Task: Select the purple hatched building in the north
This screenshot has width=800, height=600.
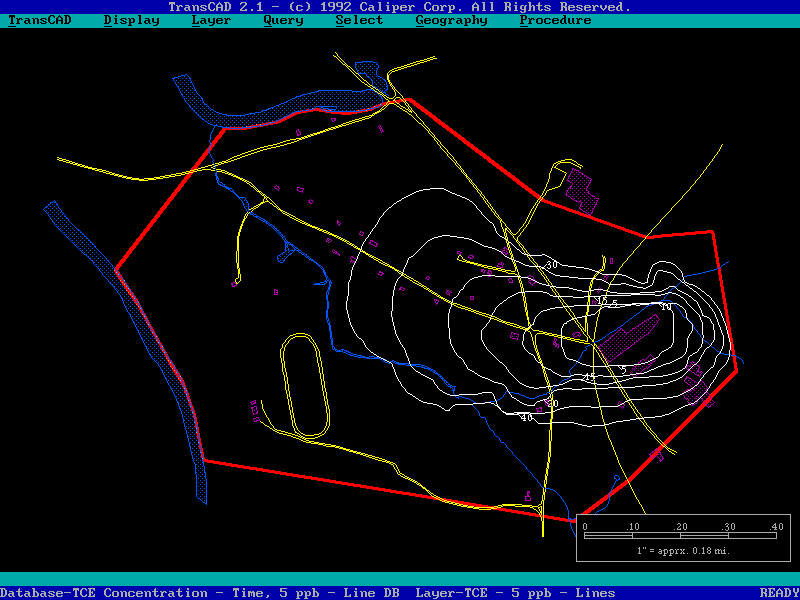Action: pyautogui.click(x=582, y=189)
